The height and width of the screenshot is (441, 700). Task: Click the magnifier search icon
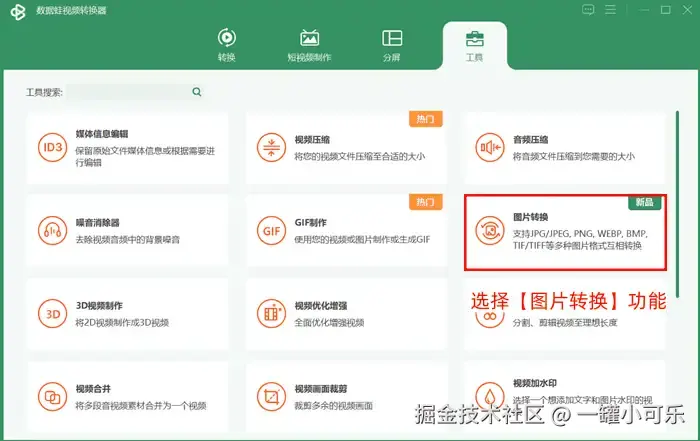[x=197, y=92]
